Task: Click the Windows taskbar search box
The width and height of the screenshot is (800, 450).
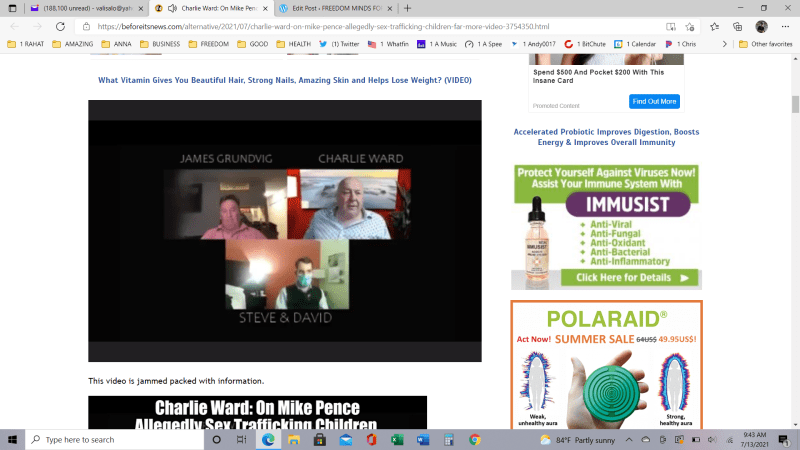Action: (120, 439)
